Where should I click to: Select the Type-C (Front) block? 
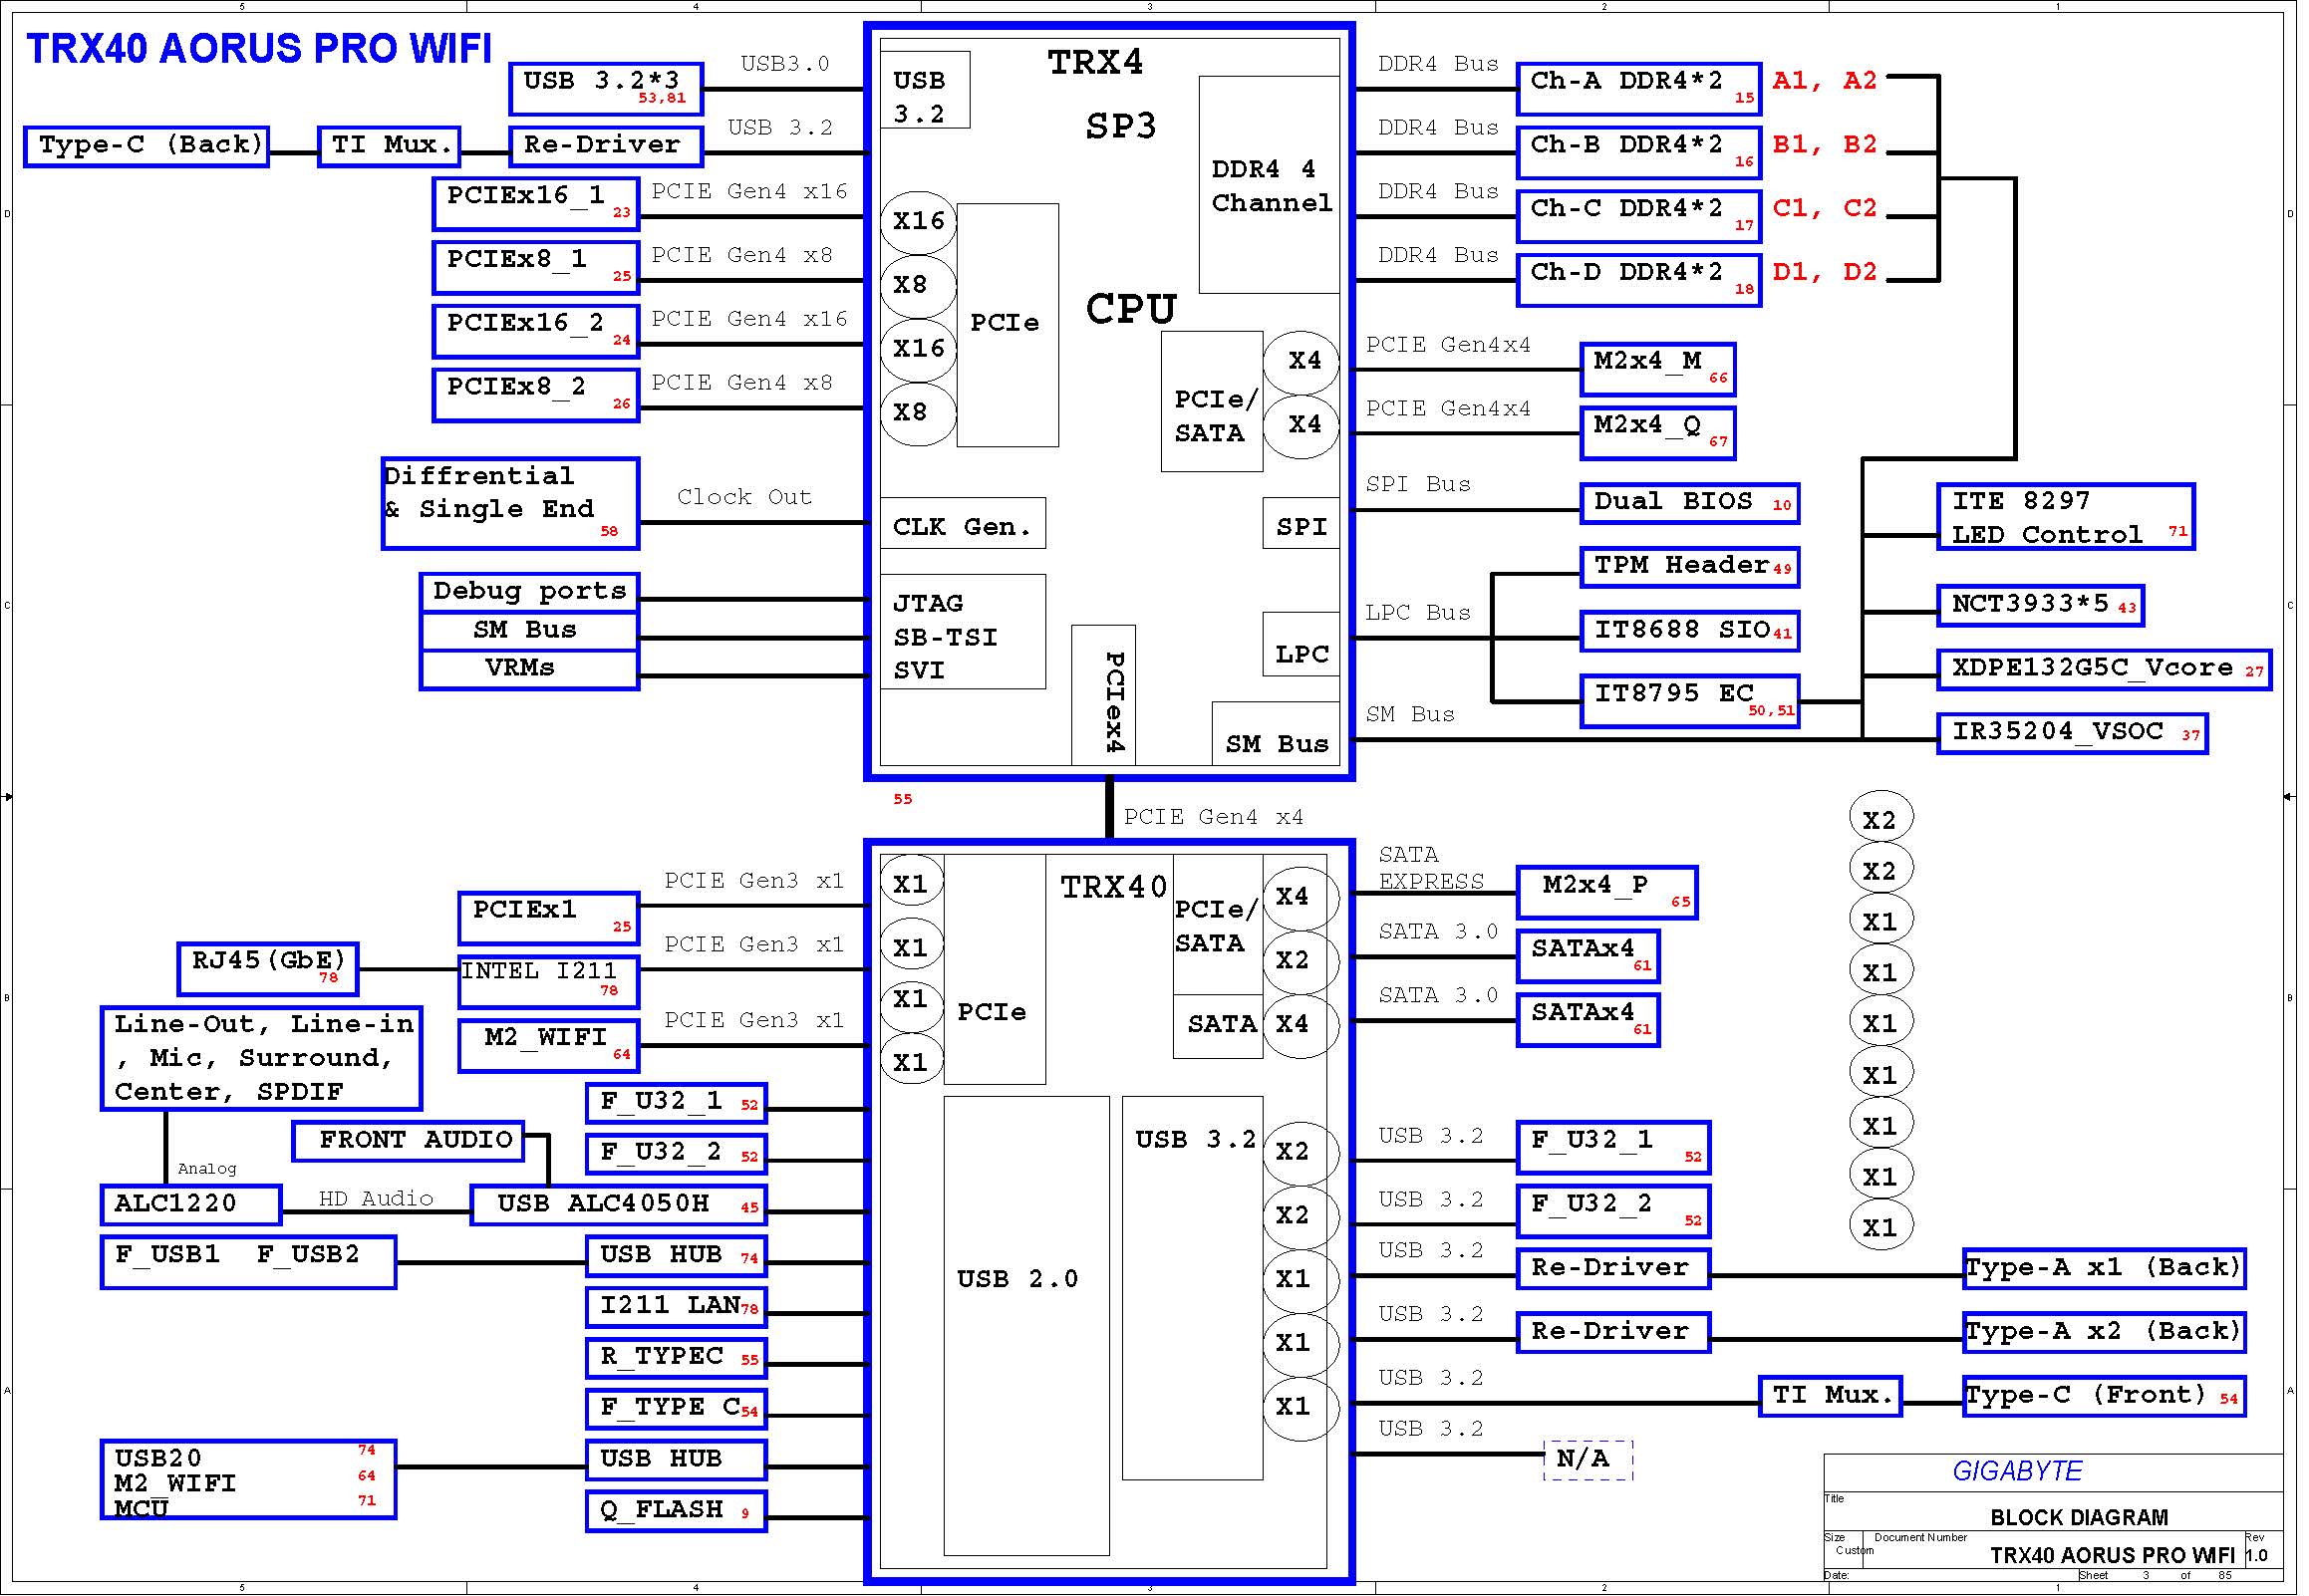[2104, 1397]
